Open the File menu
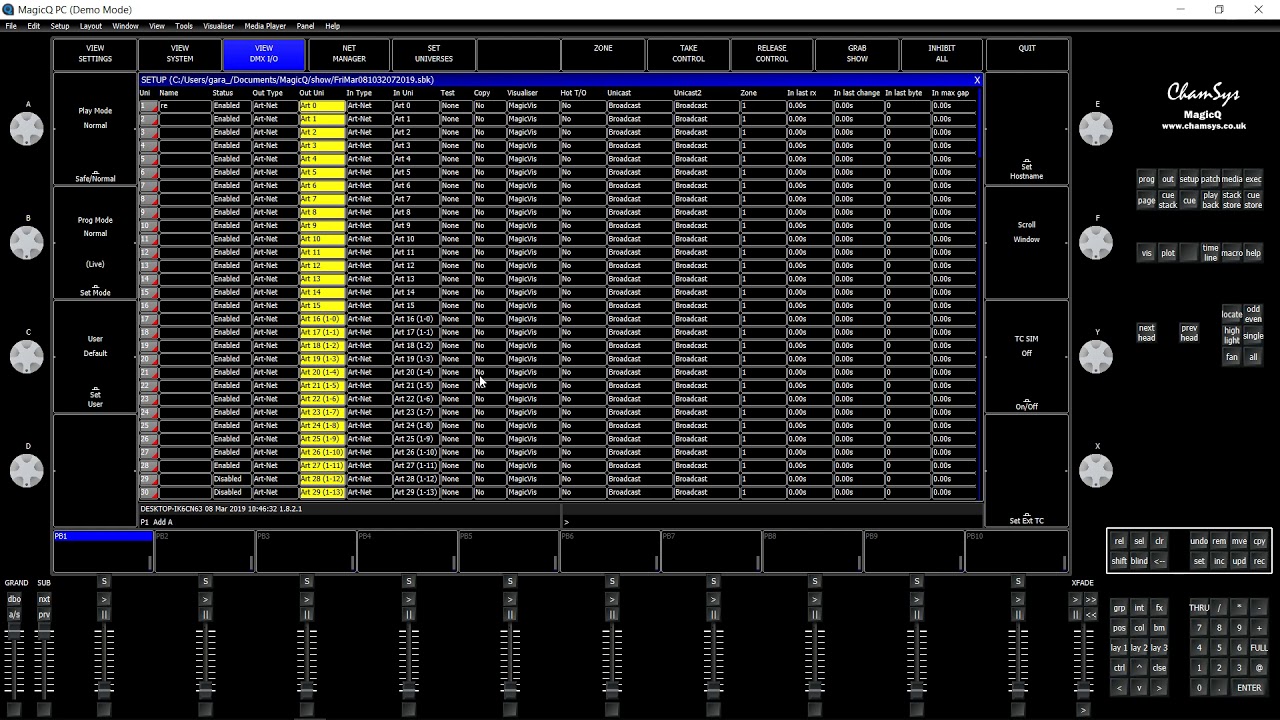 (11, 26)
